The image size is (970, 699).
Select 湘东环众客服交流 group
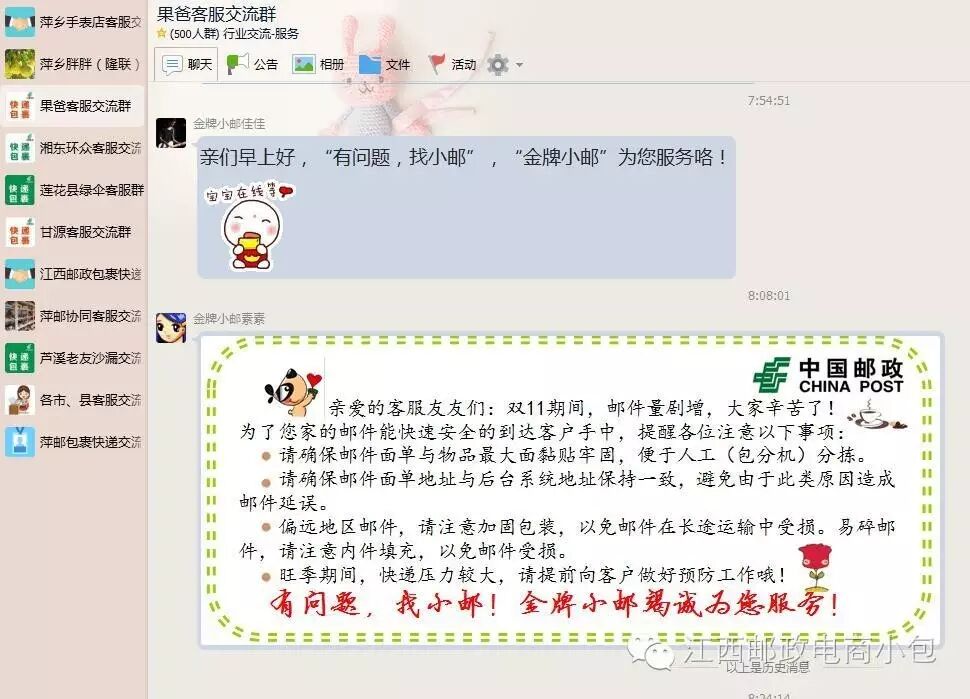coord(73,148)
